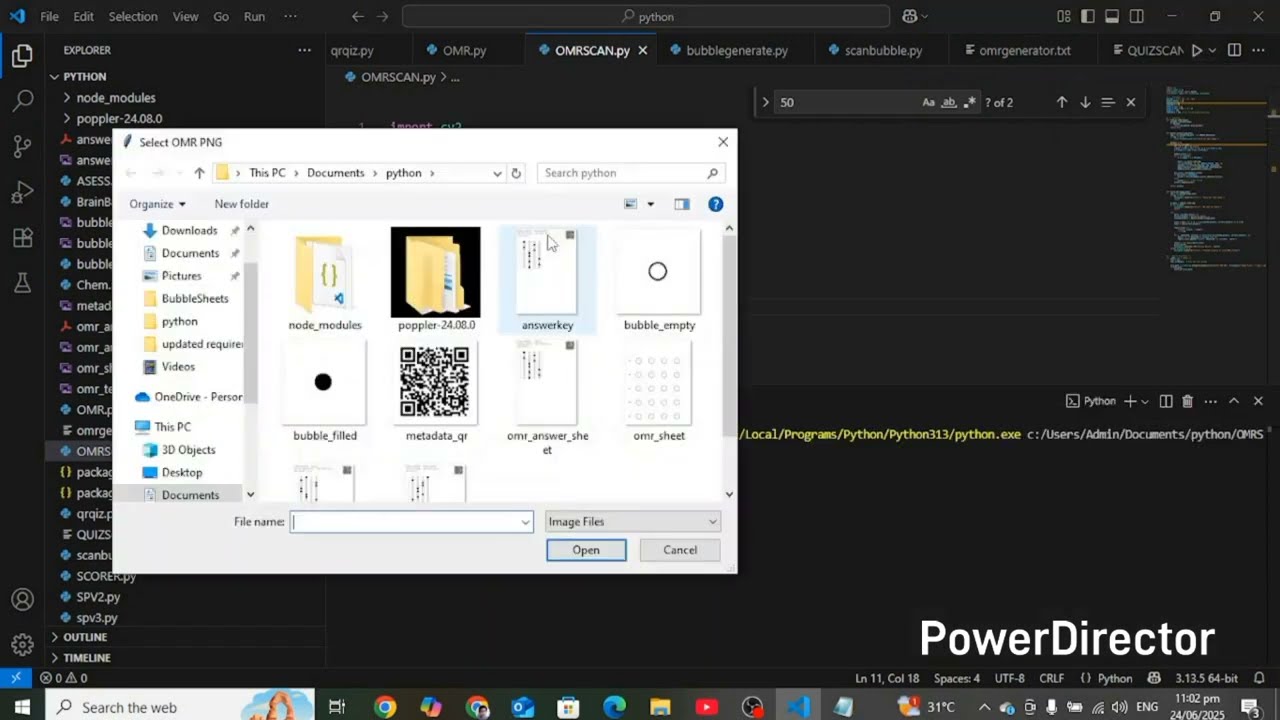Open the File menu
This screenshot has height=720, width=1280.
(49, 17)
